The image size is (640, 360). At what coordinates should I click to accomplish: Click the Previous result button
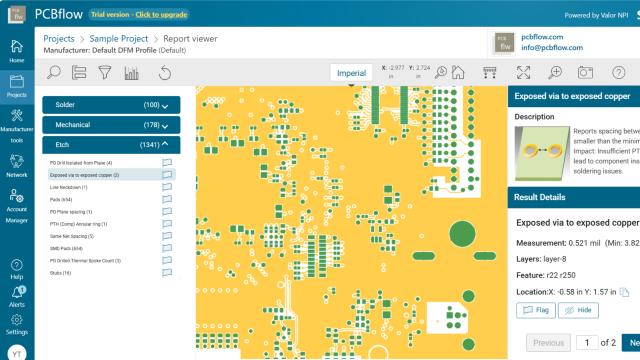548,343
